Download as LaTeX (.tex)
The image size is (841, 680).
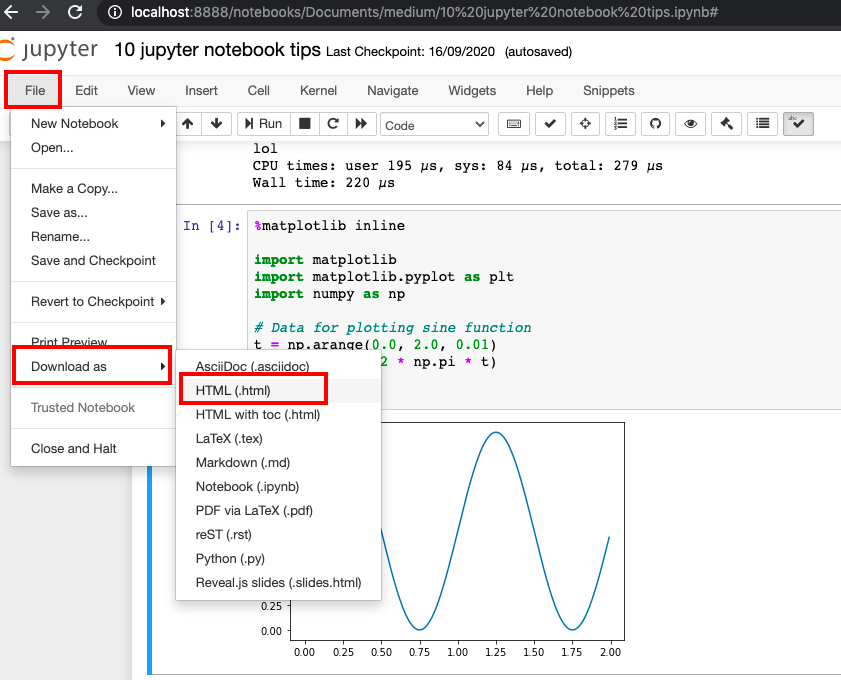[278, 439]
